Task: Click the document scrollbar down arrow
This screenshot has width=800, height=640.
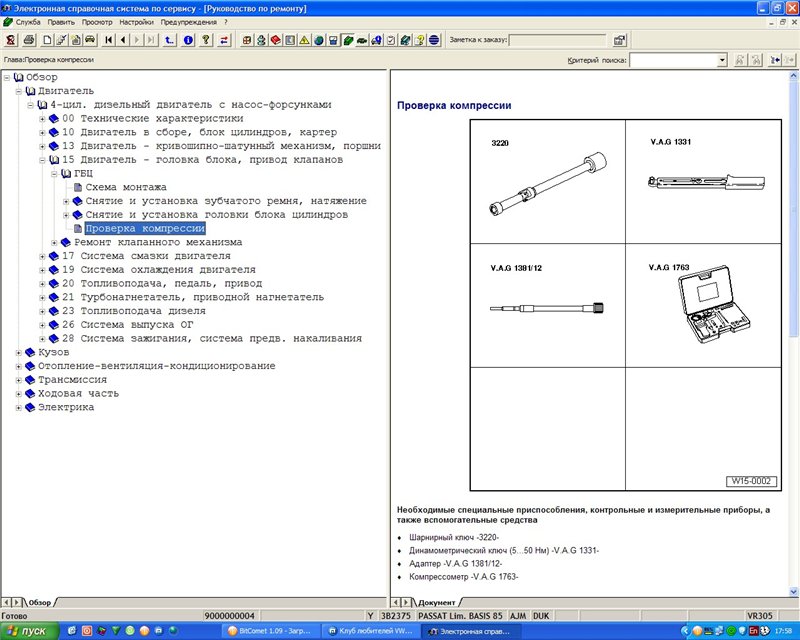Action: 793,592
